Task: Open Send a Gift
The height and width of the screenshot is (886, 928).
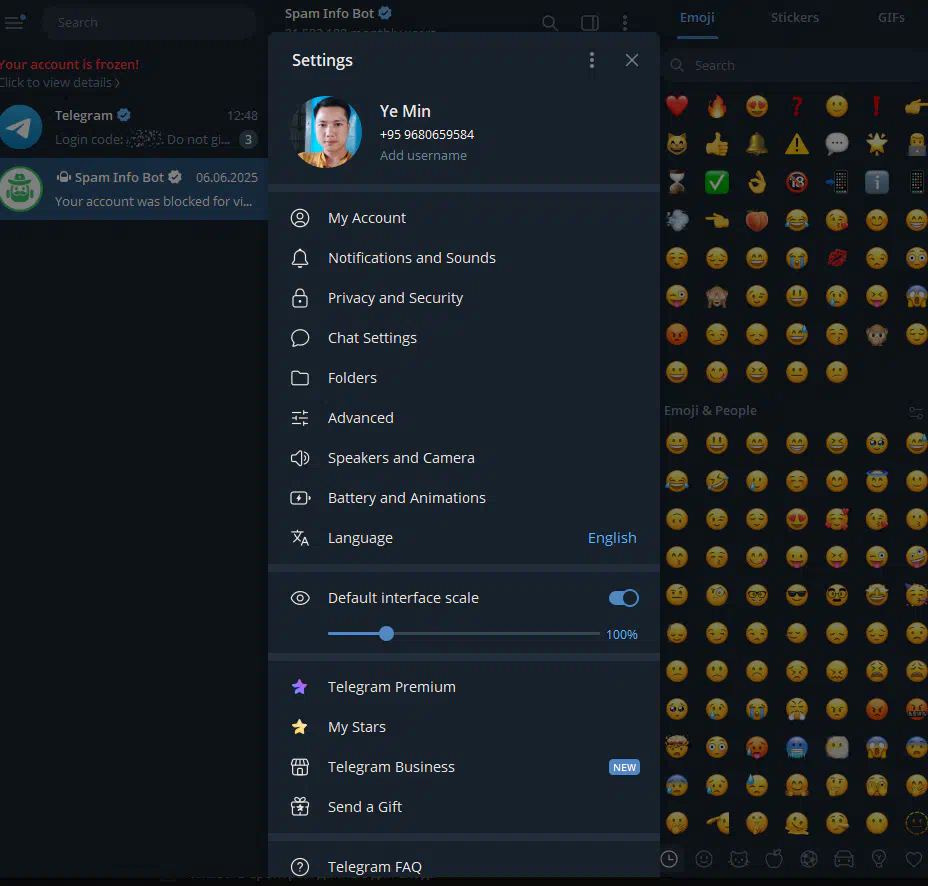Action: tap(463, 807)
